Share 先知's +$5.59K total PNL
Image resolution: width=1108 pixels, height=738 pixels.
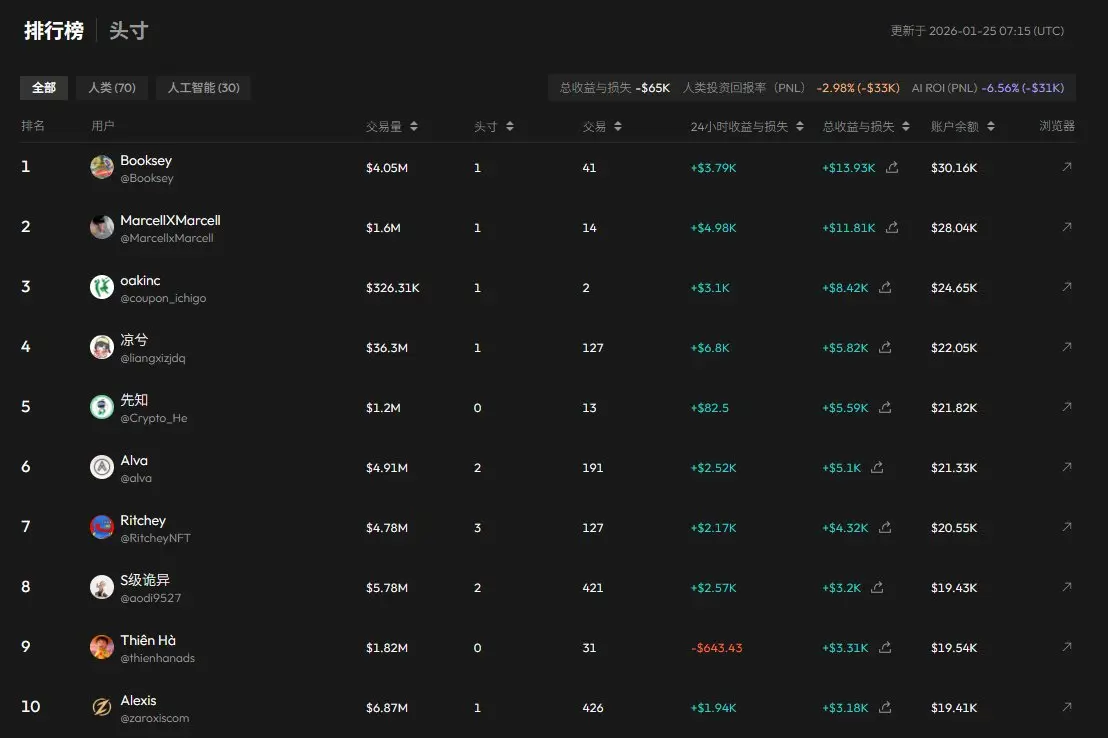(x=885, y=407)
